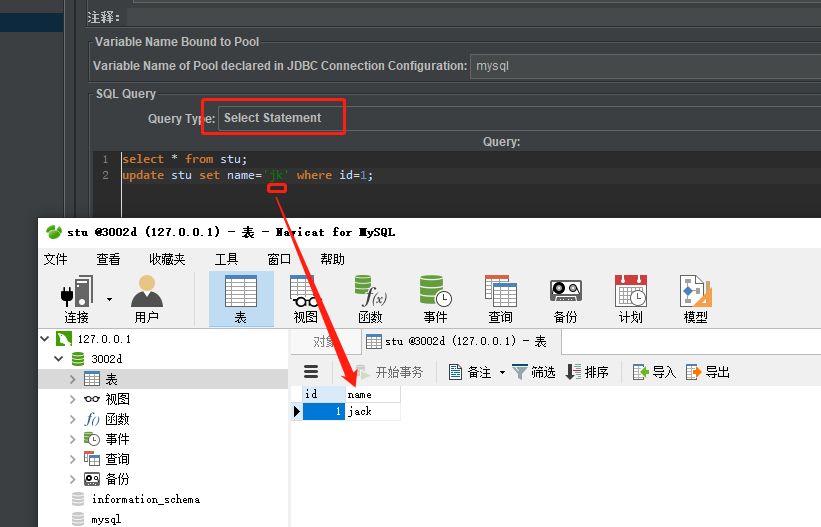Click the name column header
Image resolution: width=821 pixels, height=527 pixels.
click(x=373, y=394)
